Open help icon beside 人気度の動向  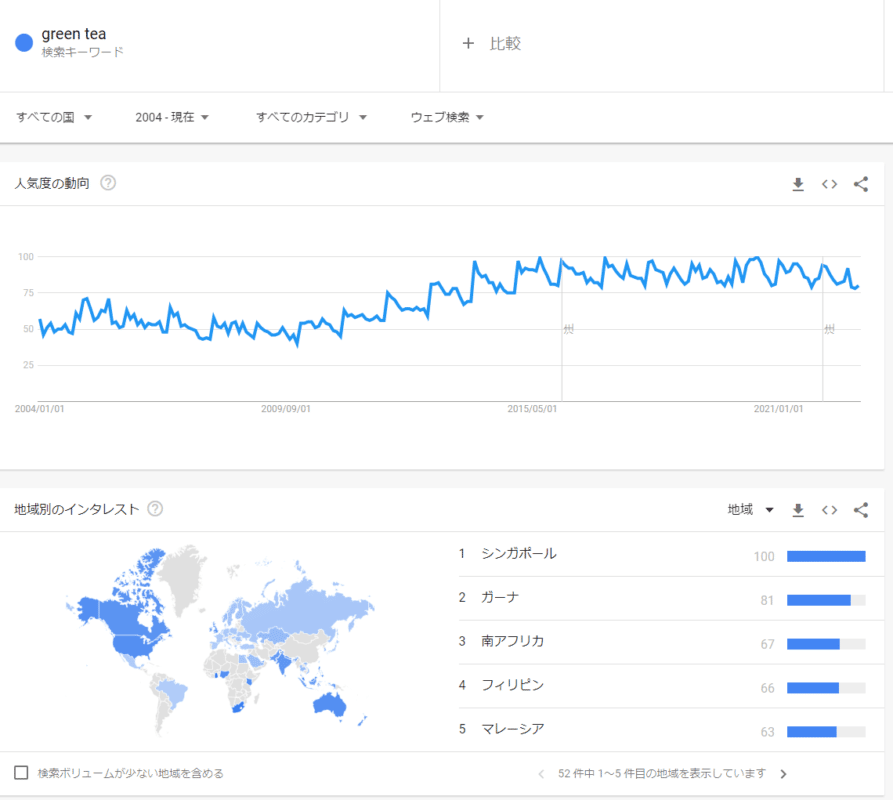(x=108, y=183)
